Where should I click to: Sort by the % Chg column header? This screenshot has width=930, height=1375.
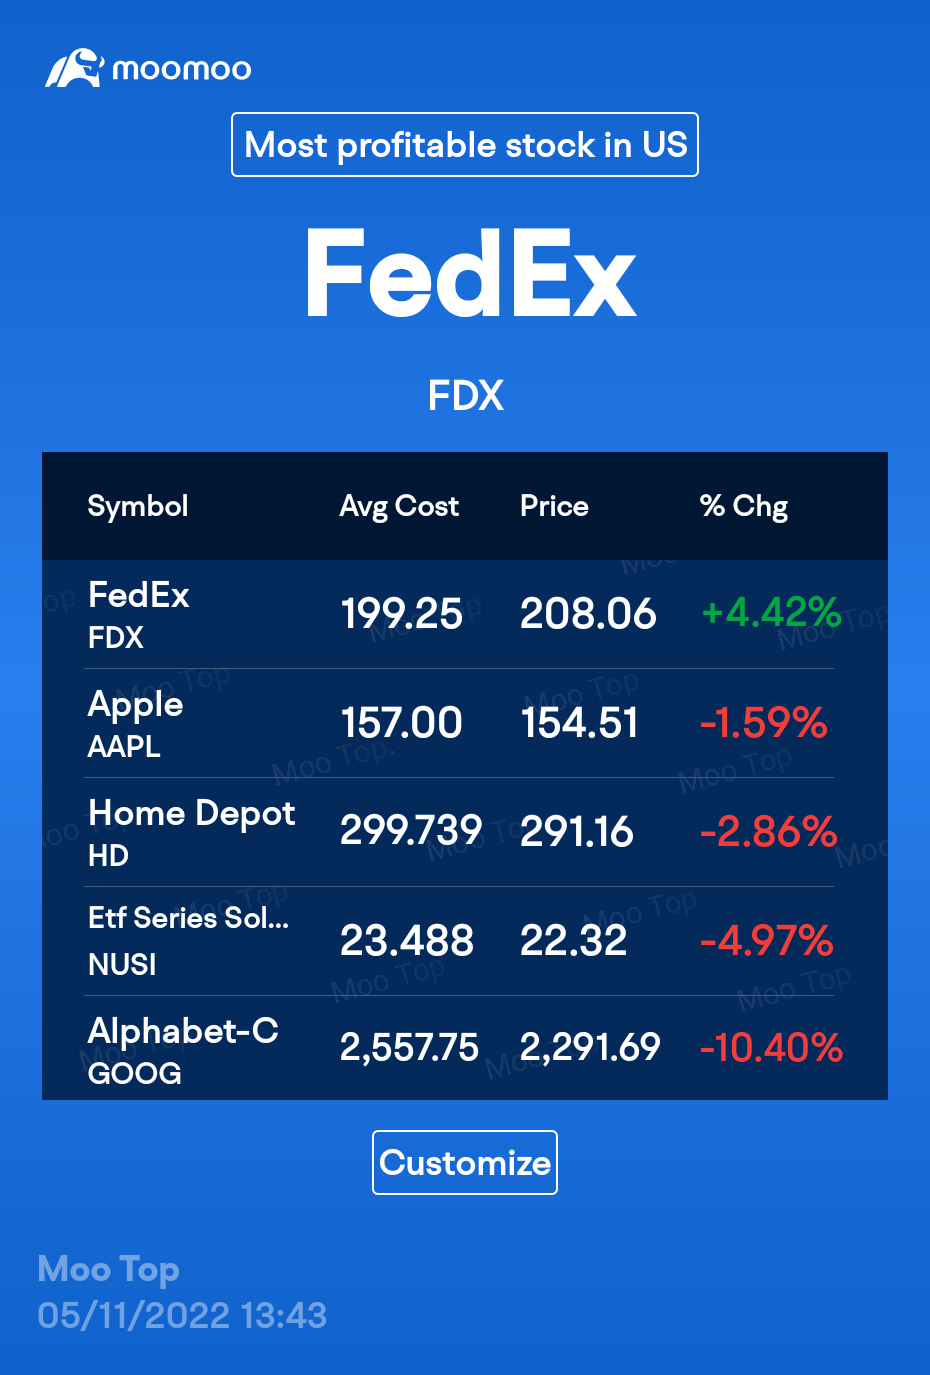pyautogui.click(x=744, y=506)
